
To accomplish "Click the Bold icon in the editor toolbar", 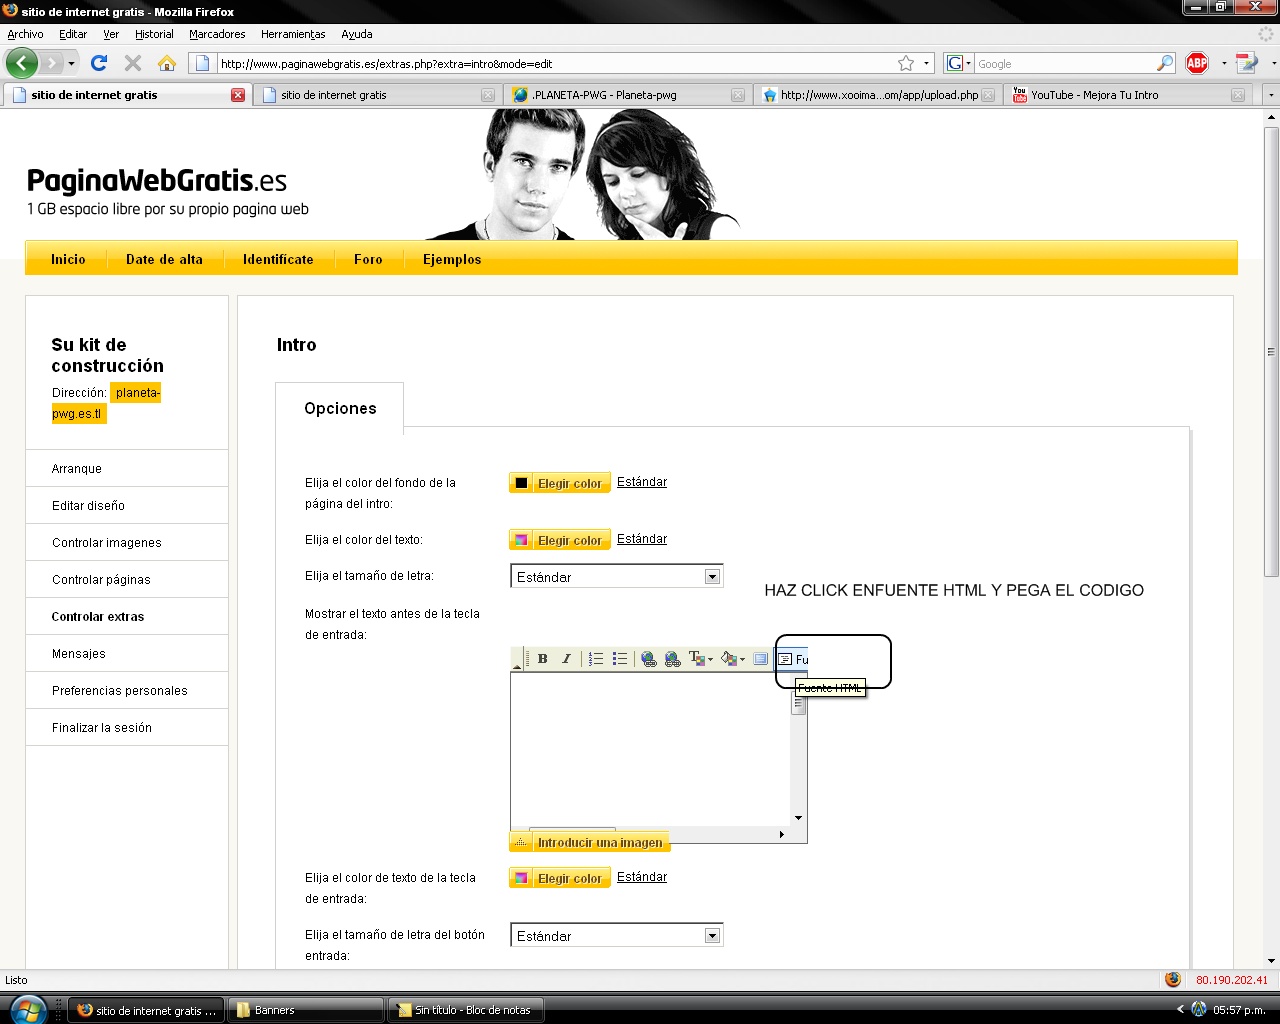I will 542,659.
